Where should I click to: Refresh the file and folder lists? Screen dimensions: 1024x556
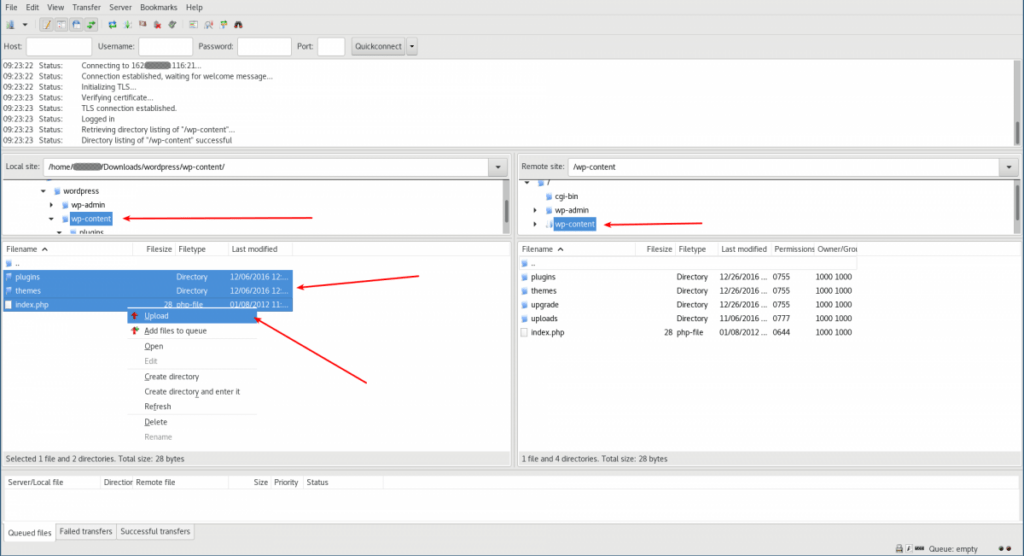point(112,25)
